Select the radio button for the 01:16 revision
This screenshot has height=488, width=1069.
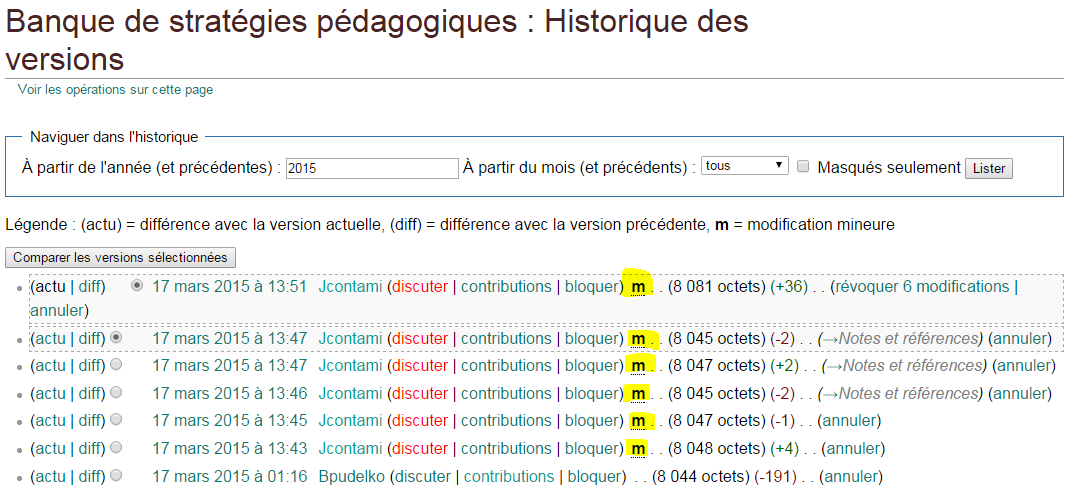[x=117, y=476]
